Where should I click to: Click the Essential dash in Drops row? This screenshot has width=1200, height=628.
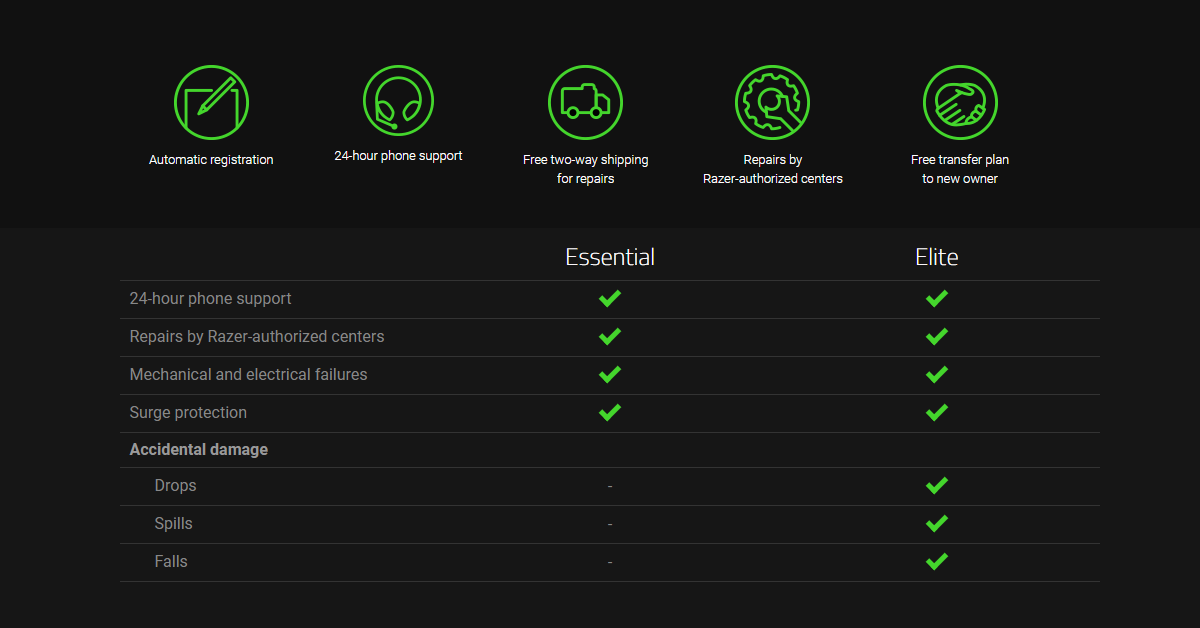(610, 486)
